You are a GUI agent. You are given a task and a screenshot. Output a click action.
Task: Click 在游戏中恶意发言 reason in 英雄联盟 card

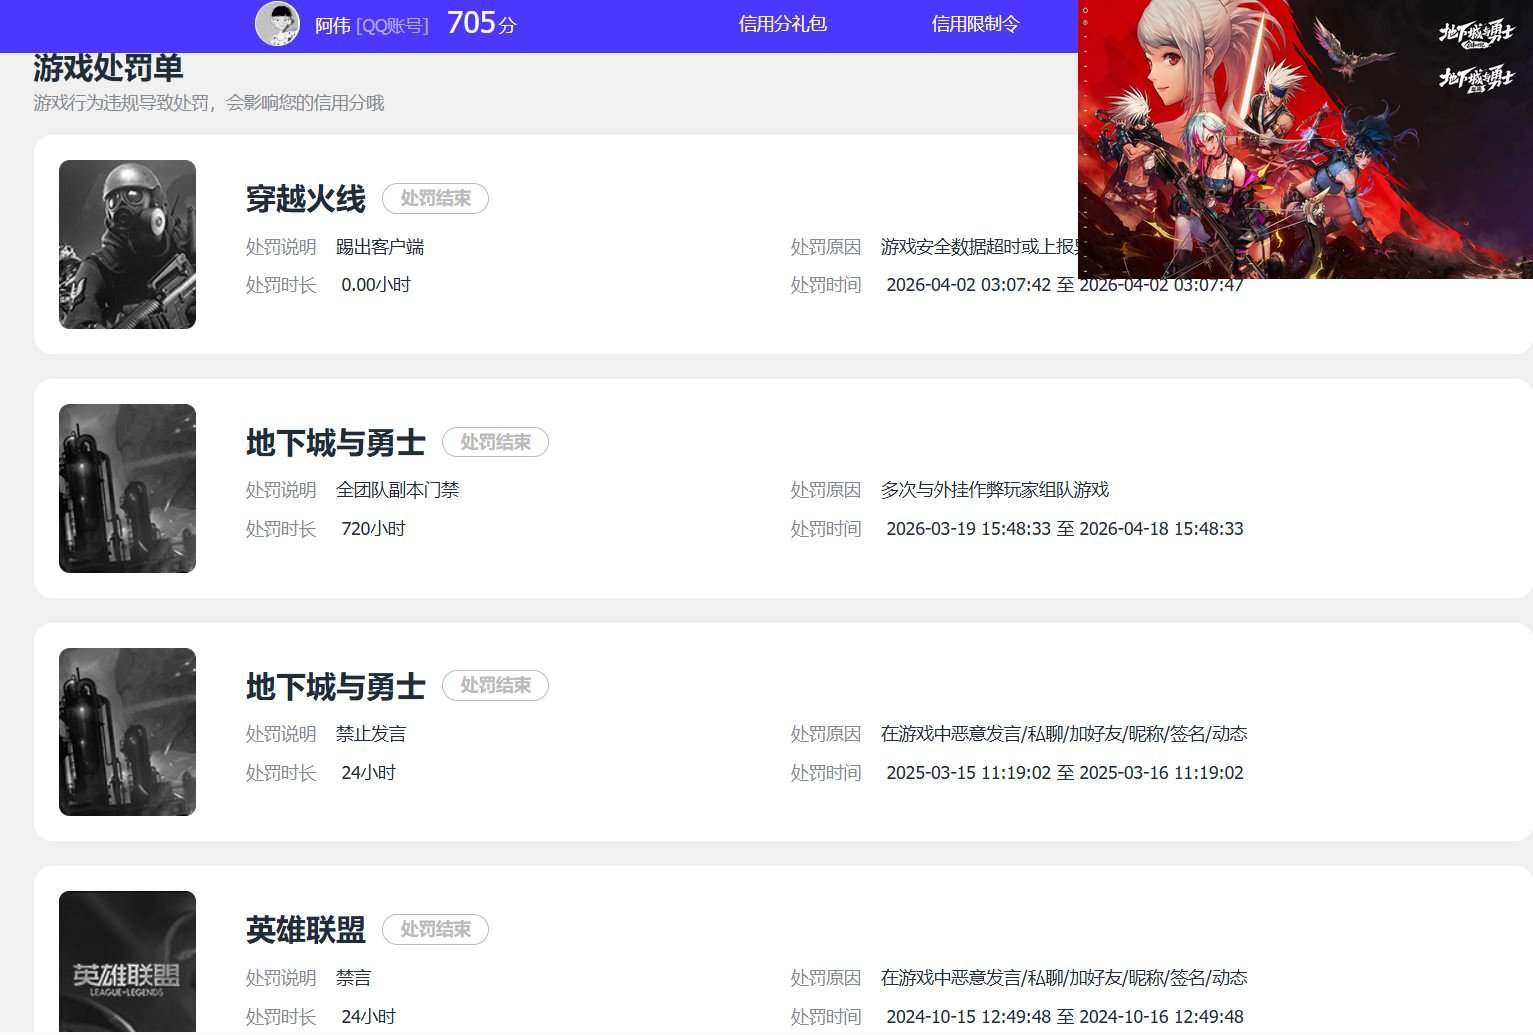click(1064, 978)
